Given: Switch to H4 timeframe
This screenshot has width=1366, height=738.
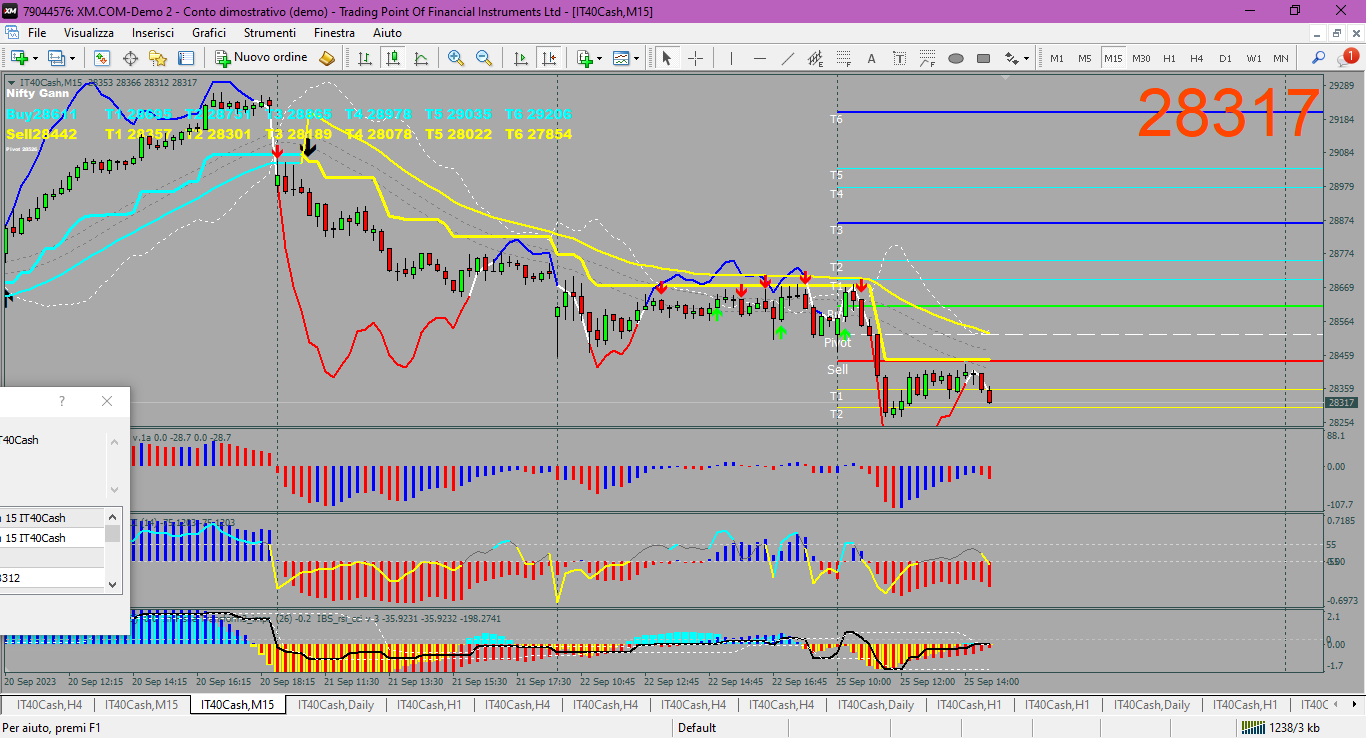Looking at the screenshot, I should pos(1196,58).
